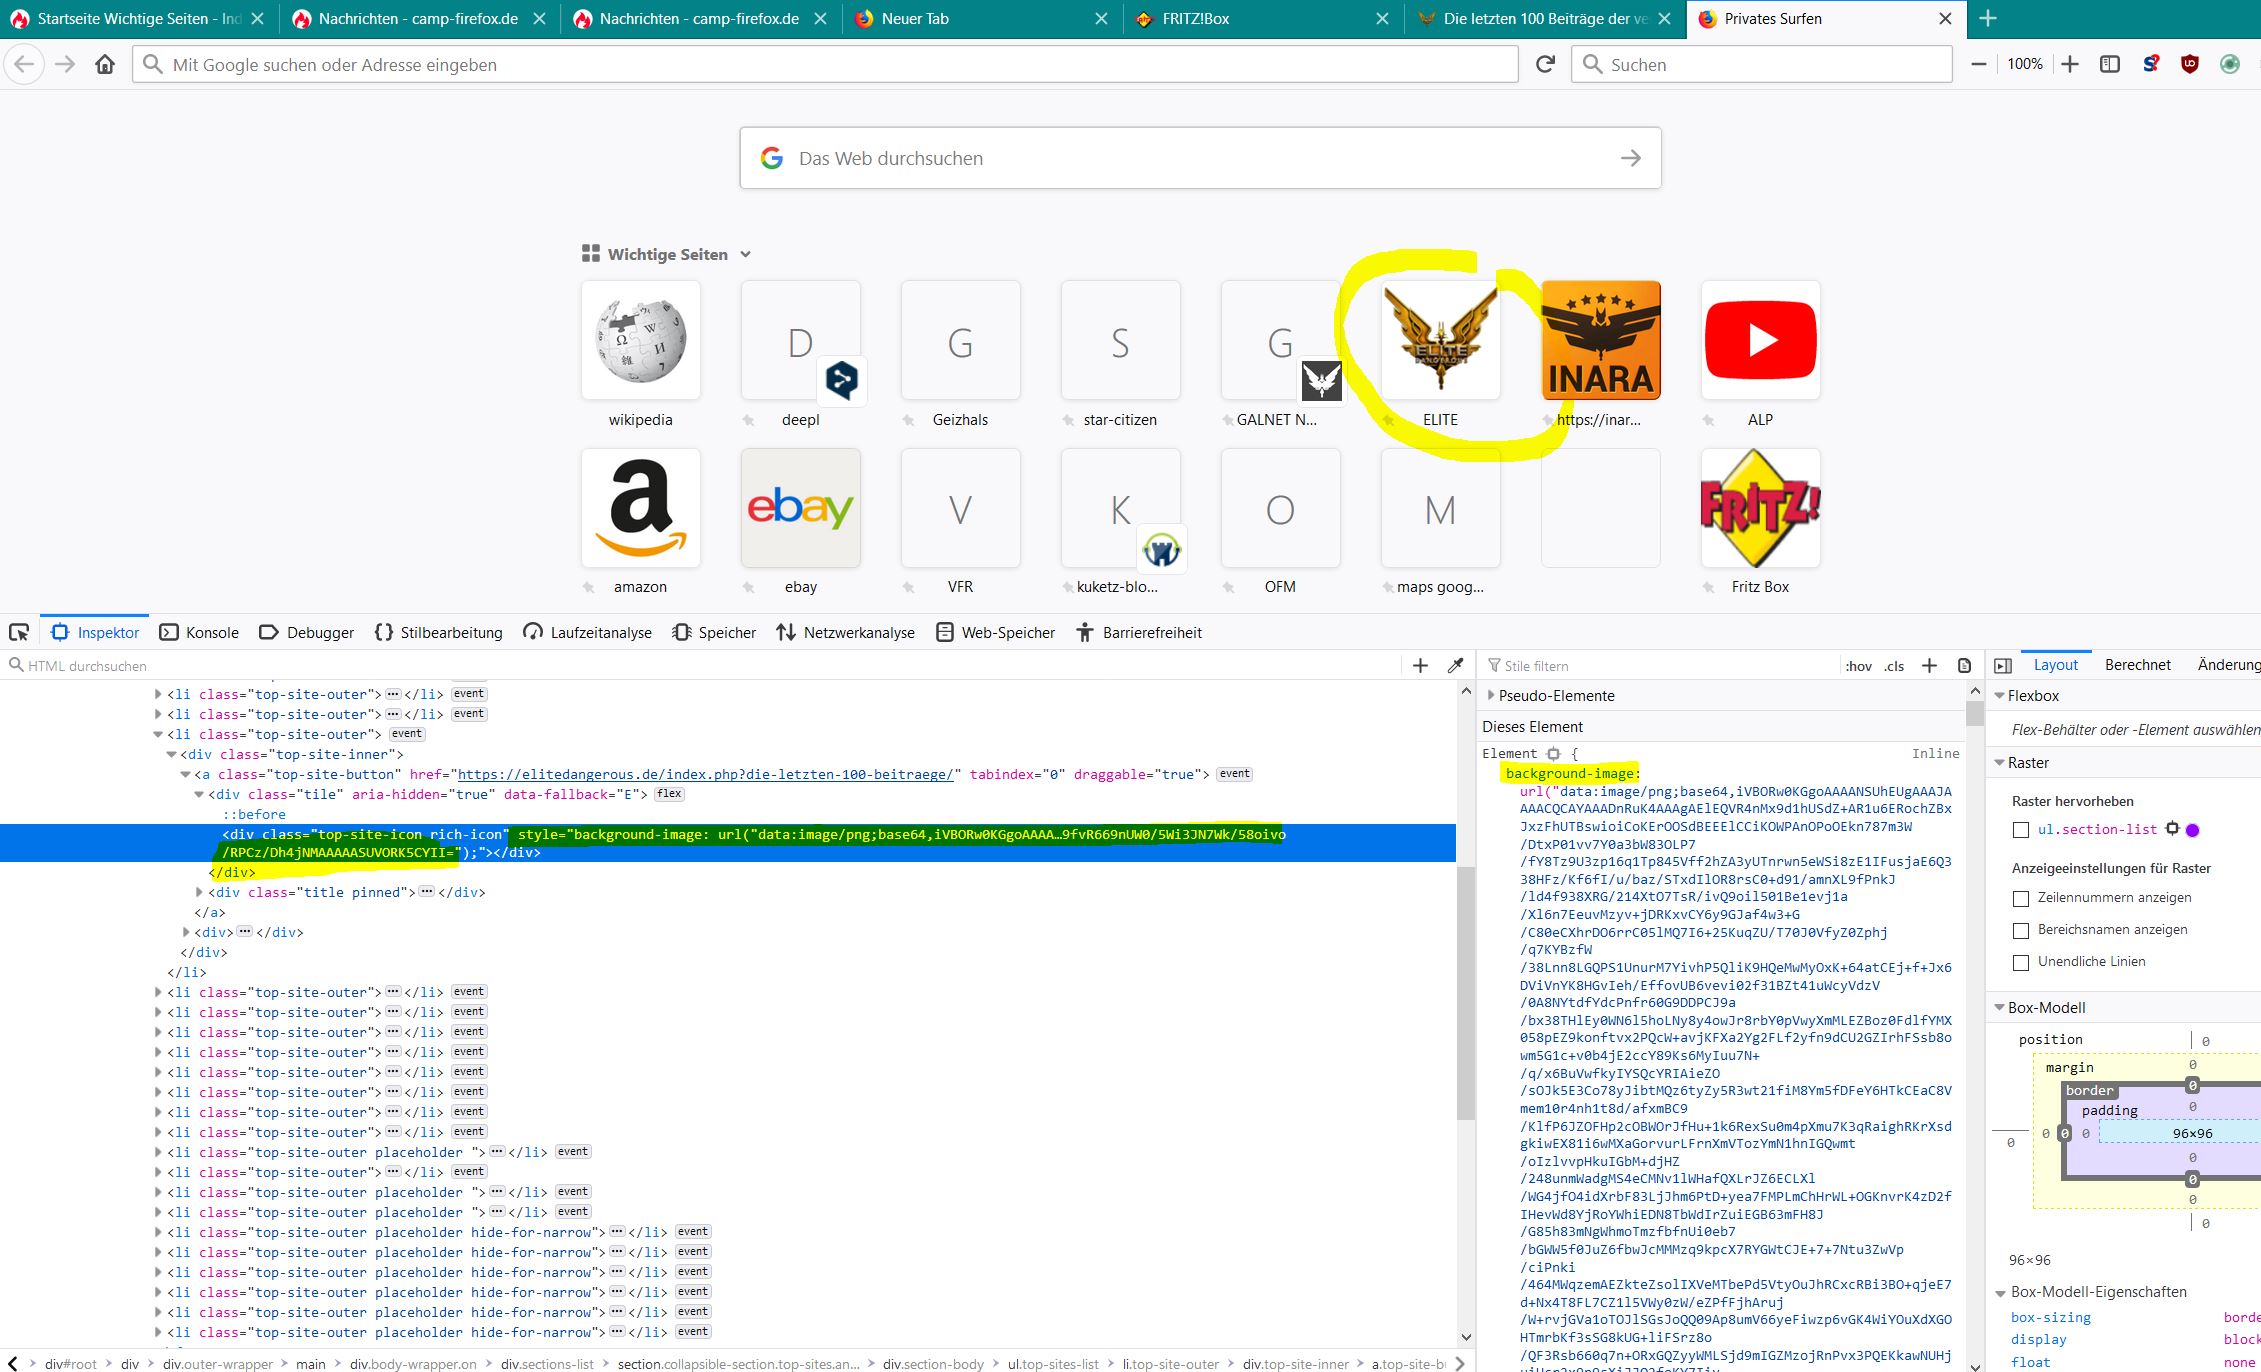
Task: Click the purple grid color swatch
Action: pos(2193,830)
